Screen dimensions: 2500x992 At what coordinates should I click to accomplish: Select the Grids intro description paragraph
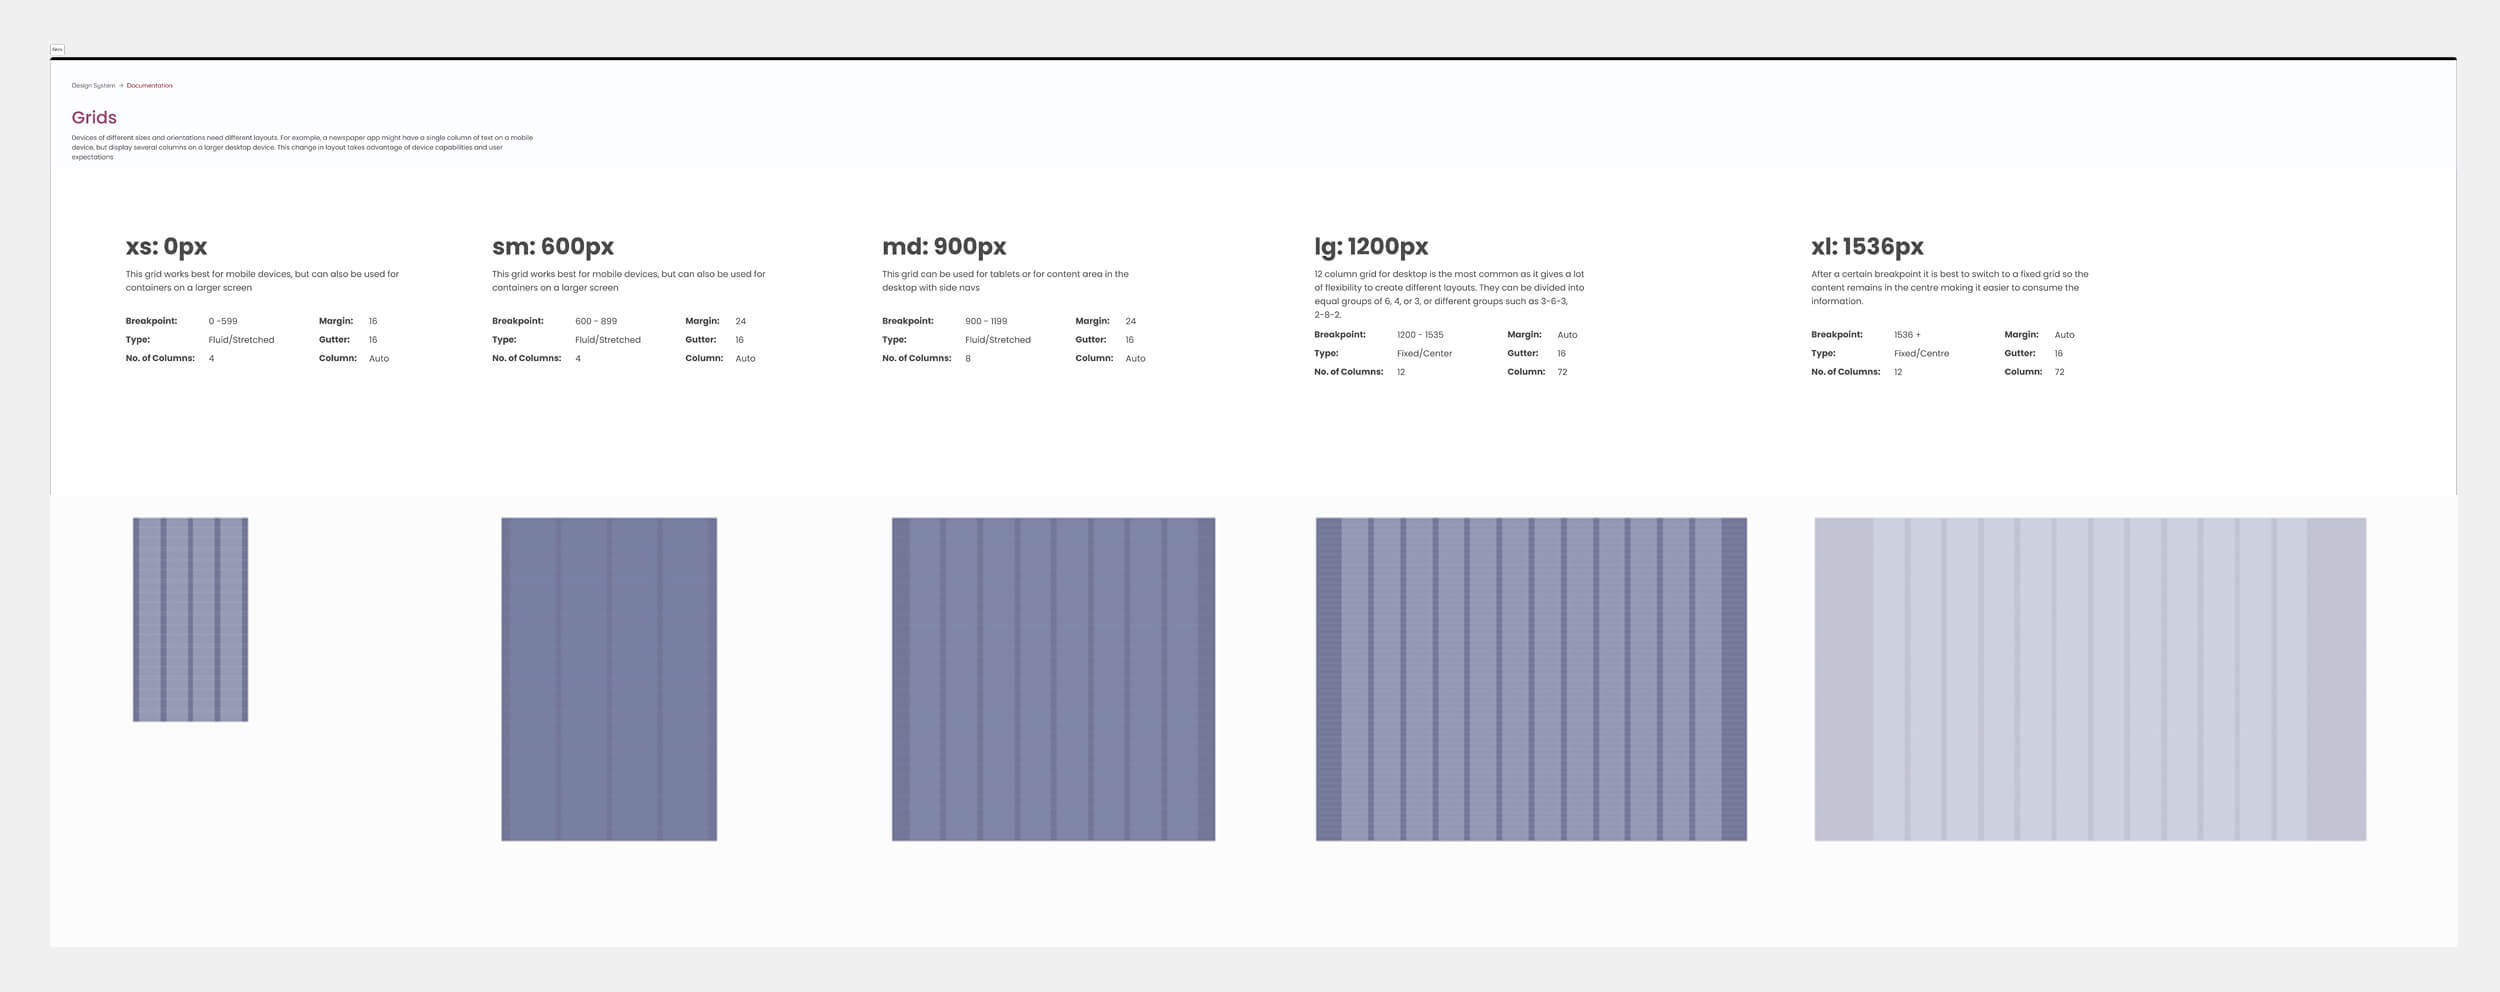tap(302, 147)
